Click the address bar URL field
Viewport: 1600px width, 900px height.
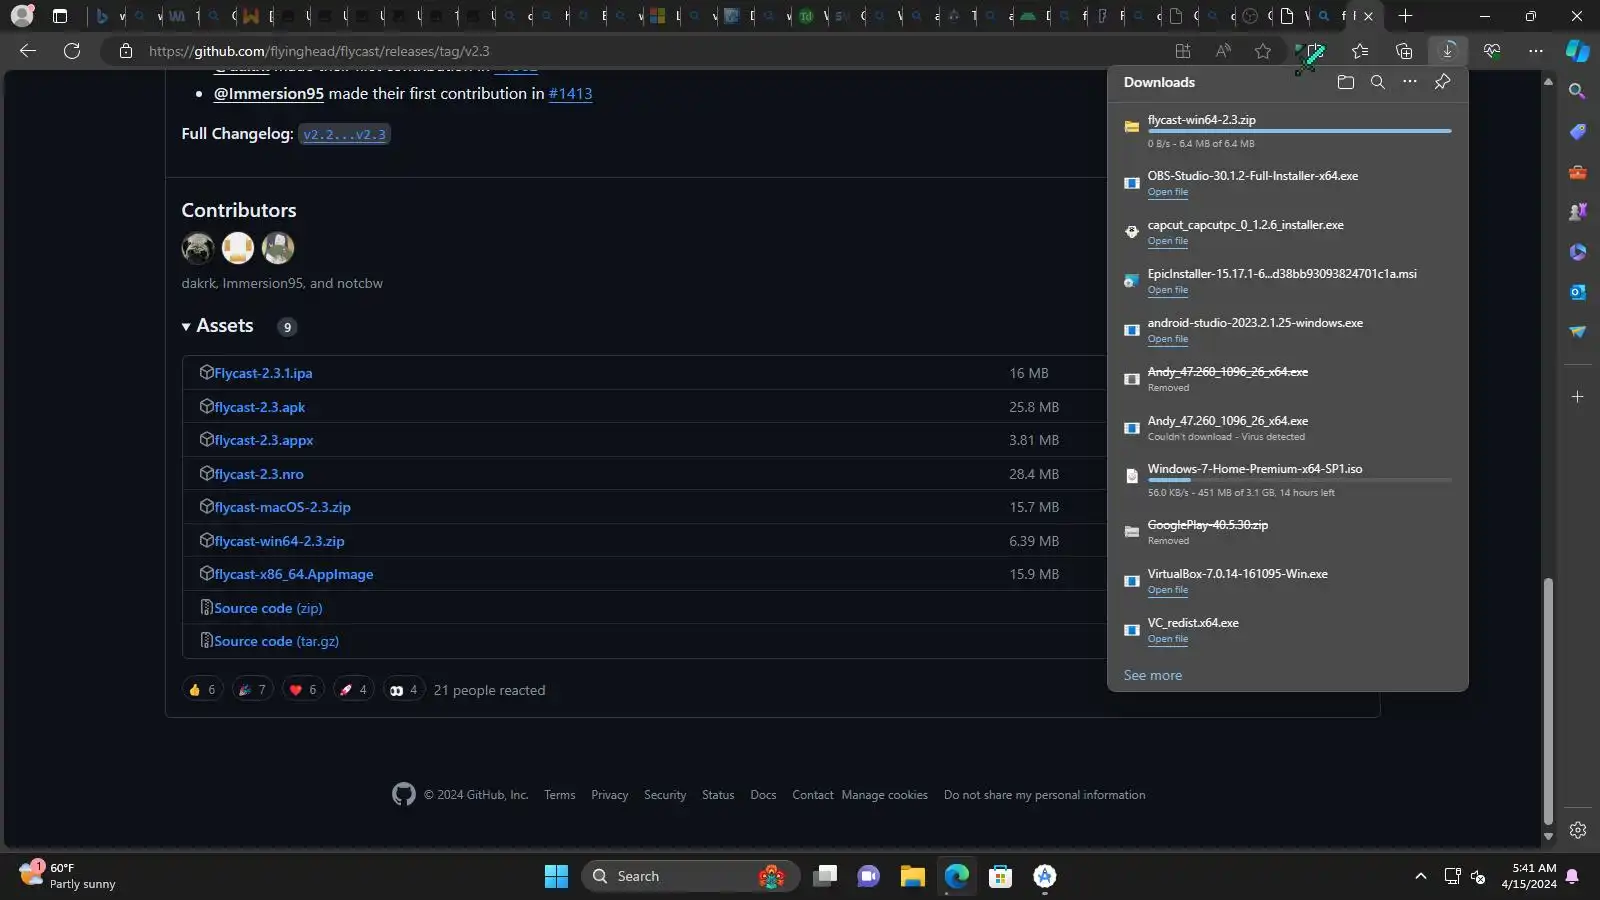point(640,51)
